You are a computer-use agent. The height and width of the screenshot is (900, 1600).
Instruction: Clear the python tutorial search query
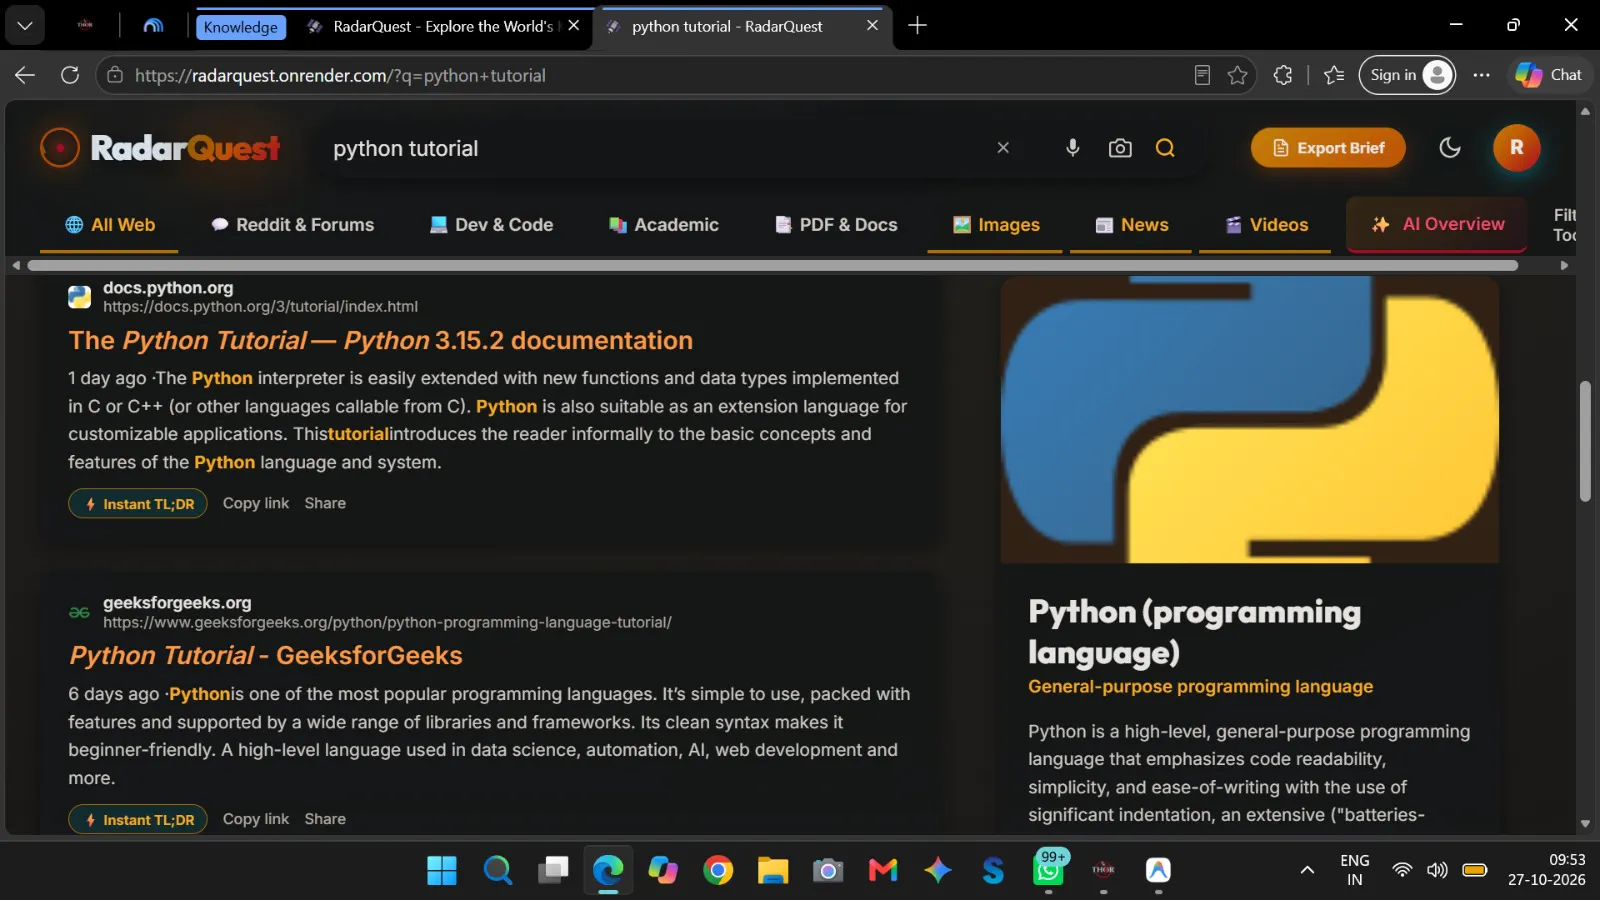(x=1003, y=148)
